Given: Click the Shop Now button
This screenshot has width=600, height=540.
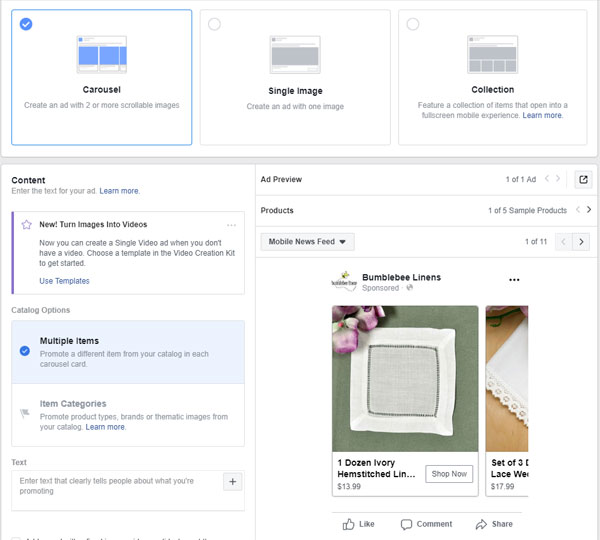Looking at the screenshot, I should 449,474.
